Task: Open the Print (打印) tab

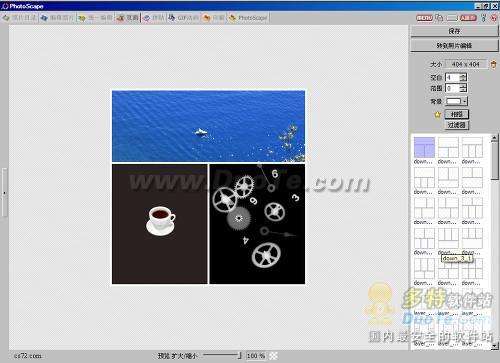Action: click(214, 18)
